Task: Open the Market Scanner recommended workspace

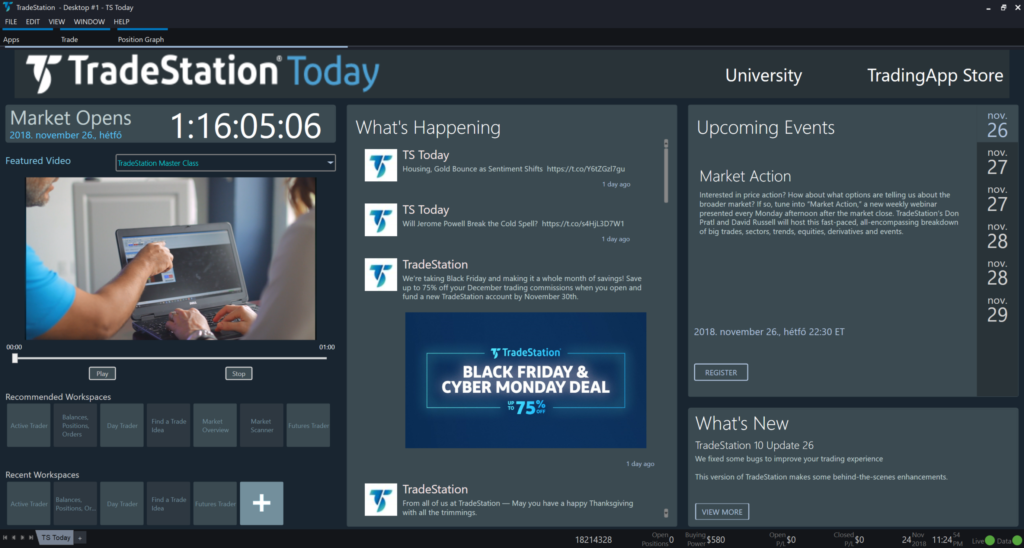Action: pyautogui.click(x=260, y=425)
